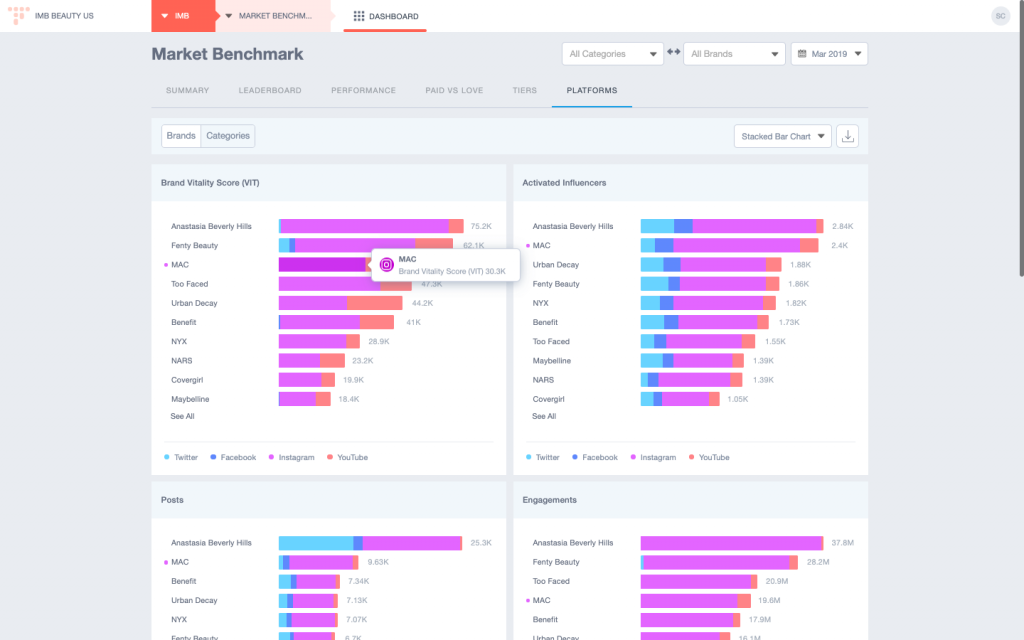Image resolution: width=1024 pixels, height=640 pixels.
Task: Click the calendar icon beside Mar 2019
Action: pos(802,54)
